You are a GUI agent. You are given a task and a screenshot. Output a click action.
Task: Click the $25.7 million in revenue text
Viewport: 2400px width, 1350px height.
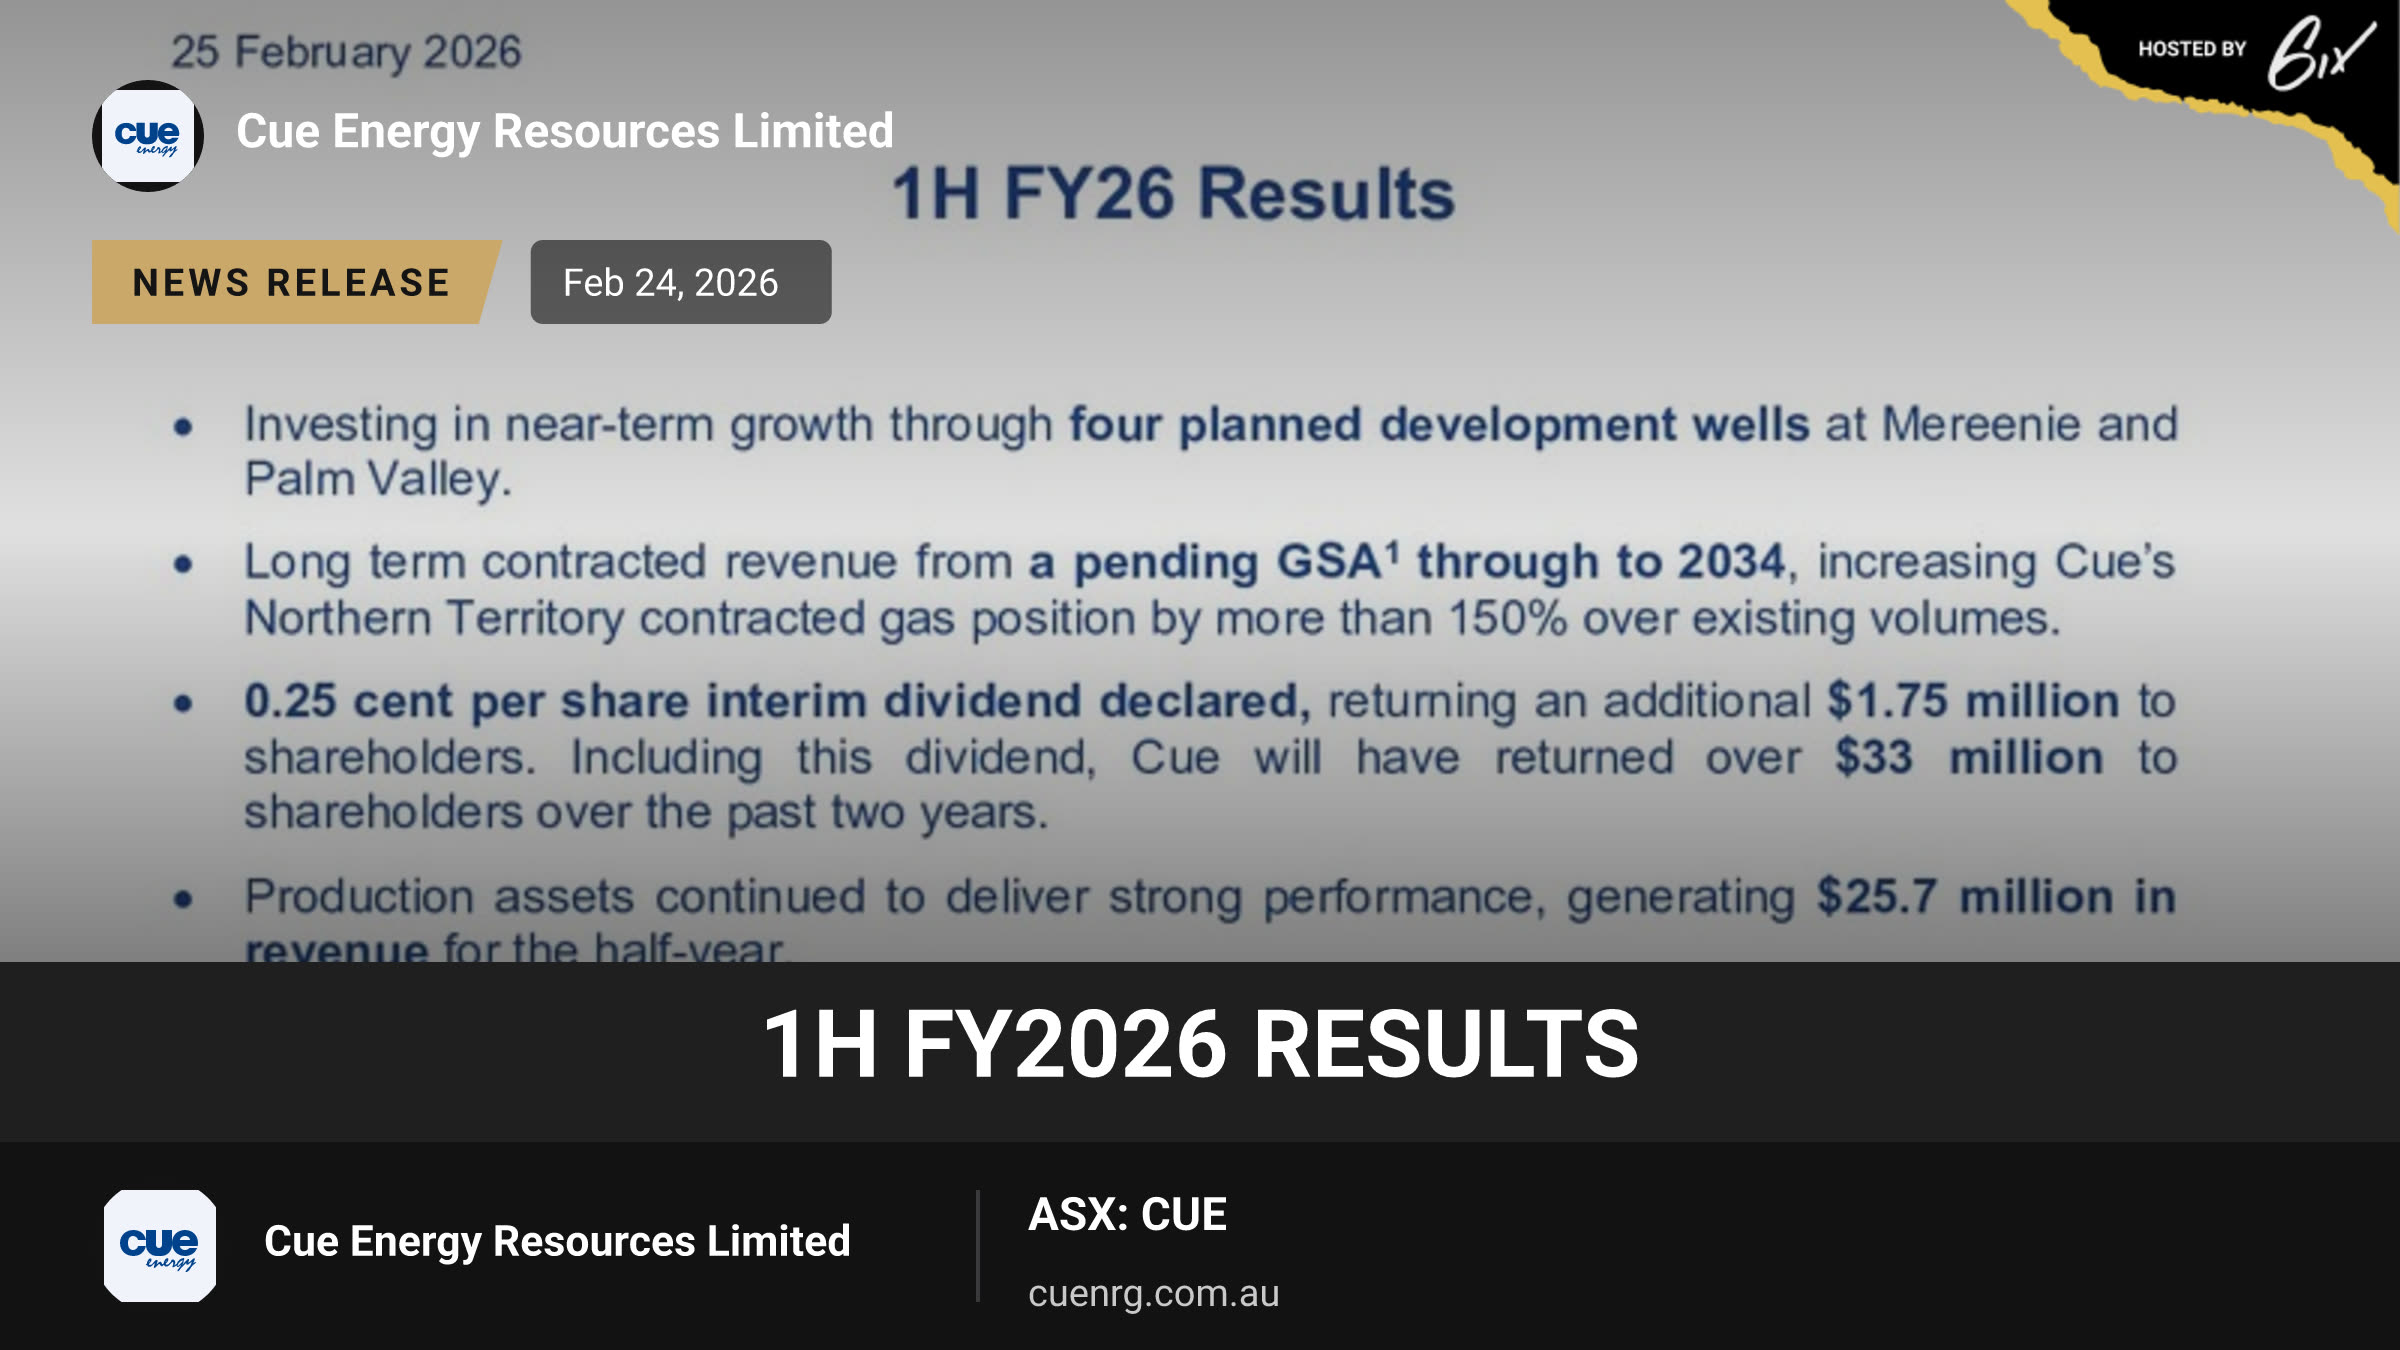tap(1996, 897)
